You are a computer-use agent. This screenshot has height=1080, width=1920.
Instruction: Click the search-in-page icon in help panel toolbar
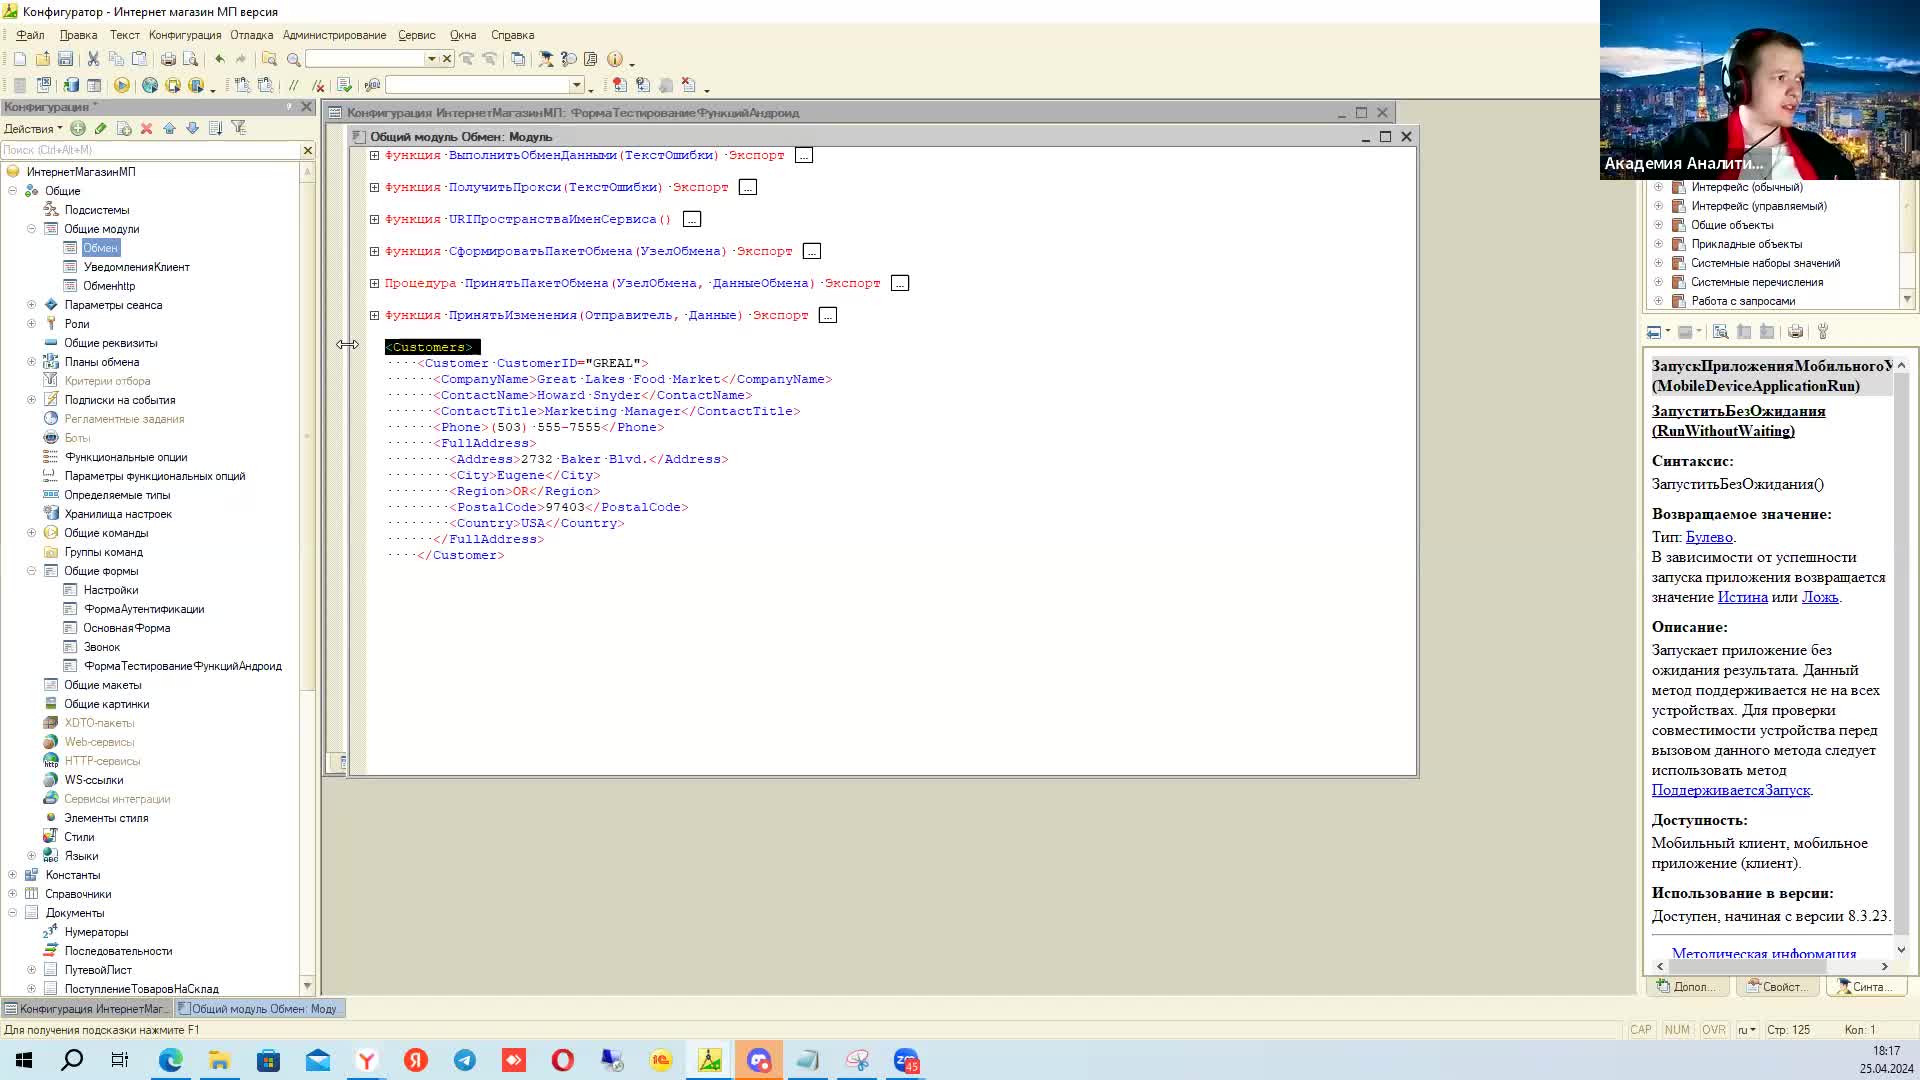(1720, 332)
